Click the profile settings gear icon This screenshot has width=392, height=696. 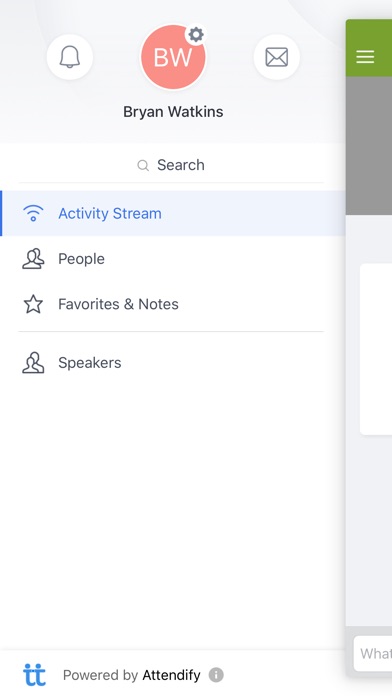196,35
